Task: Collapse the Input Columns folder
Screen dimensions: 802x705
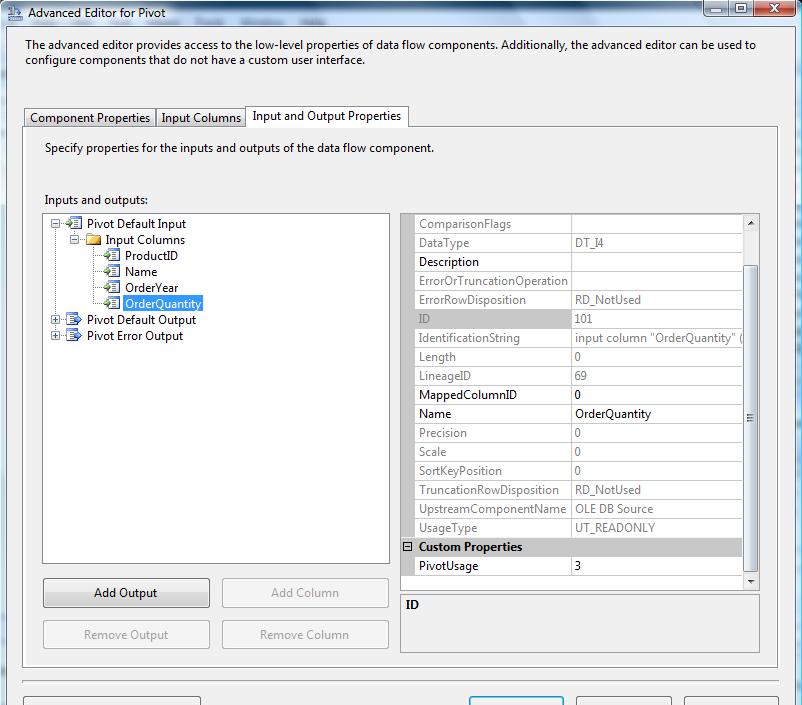Action: coord(75,240)
